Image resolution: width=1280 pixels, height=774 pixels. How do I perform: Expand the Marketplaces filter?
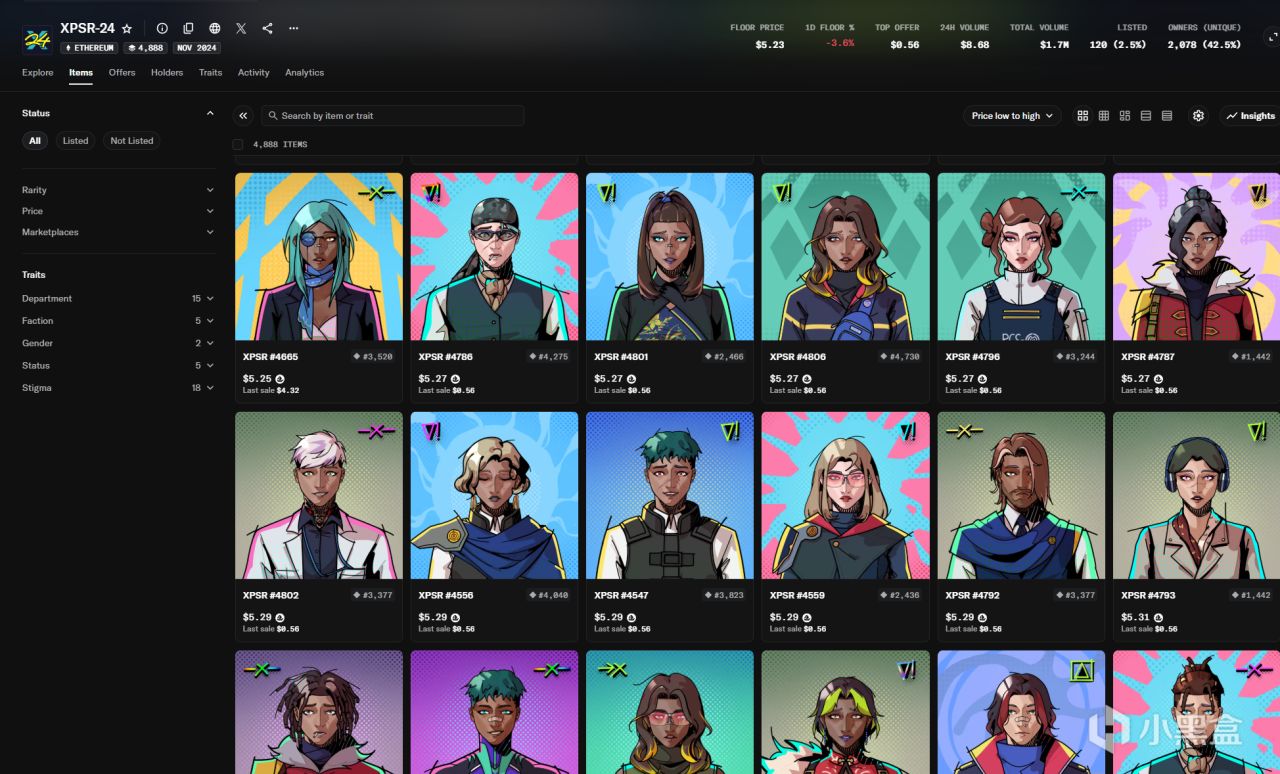click(x=118, y=232)
